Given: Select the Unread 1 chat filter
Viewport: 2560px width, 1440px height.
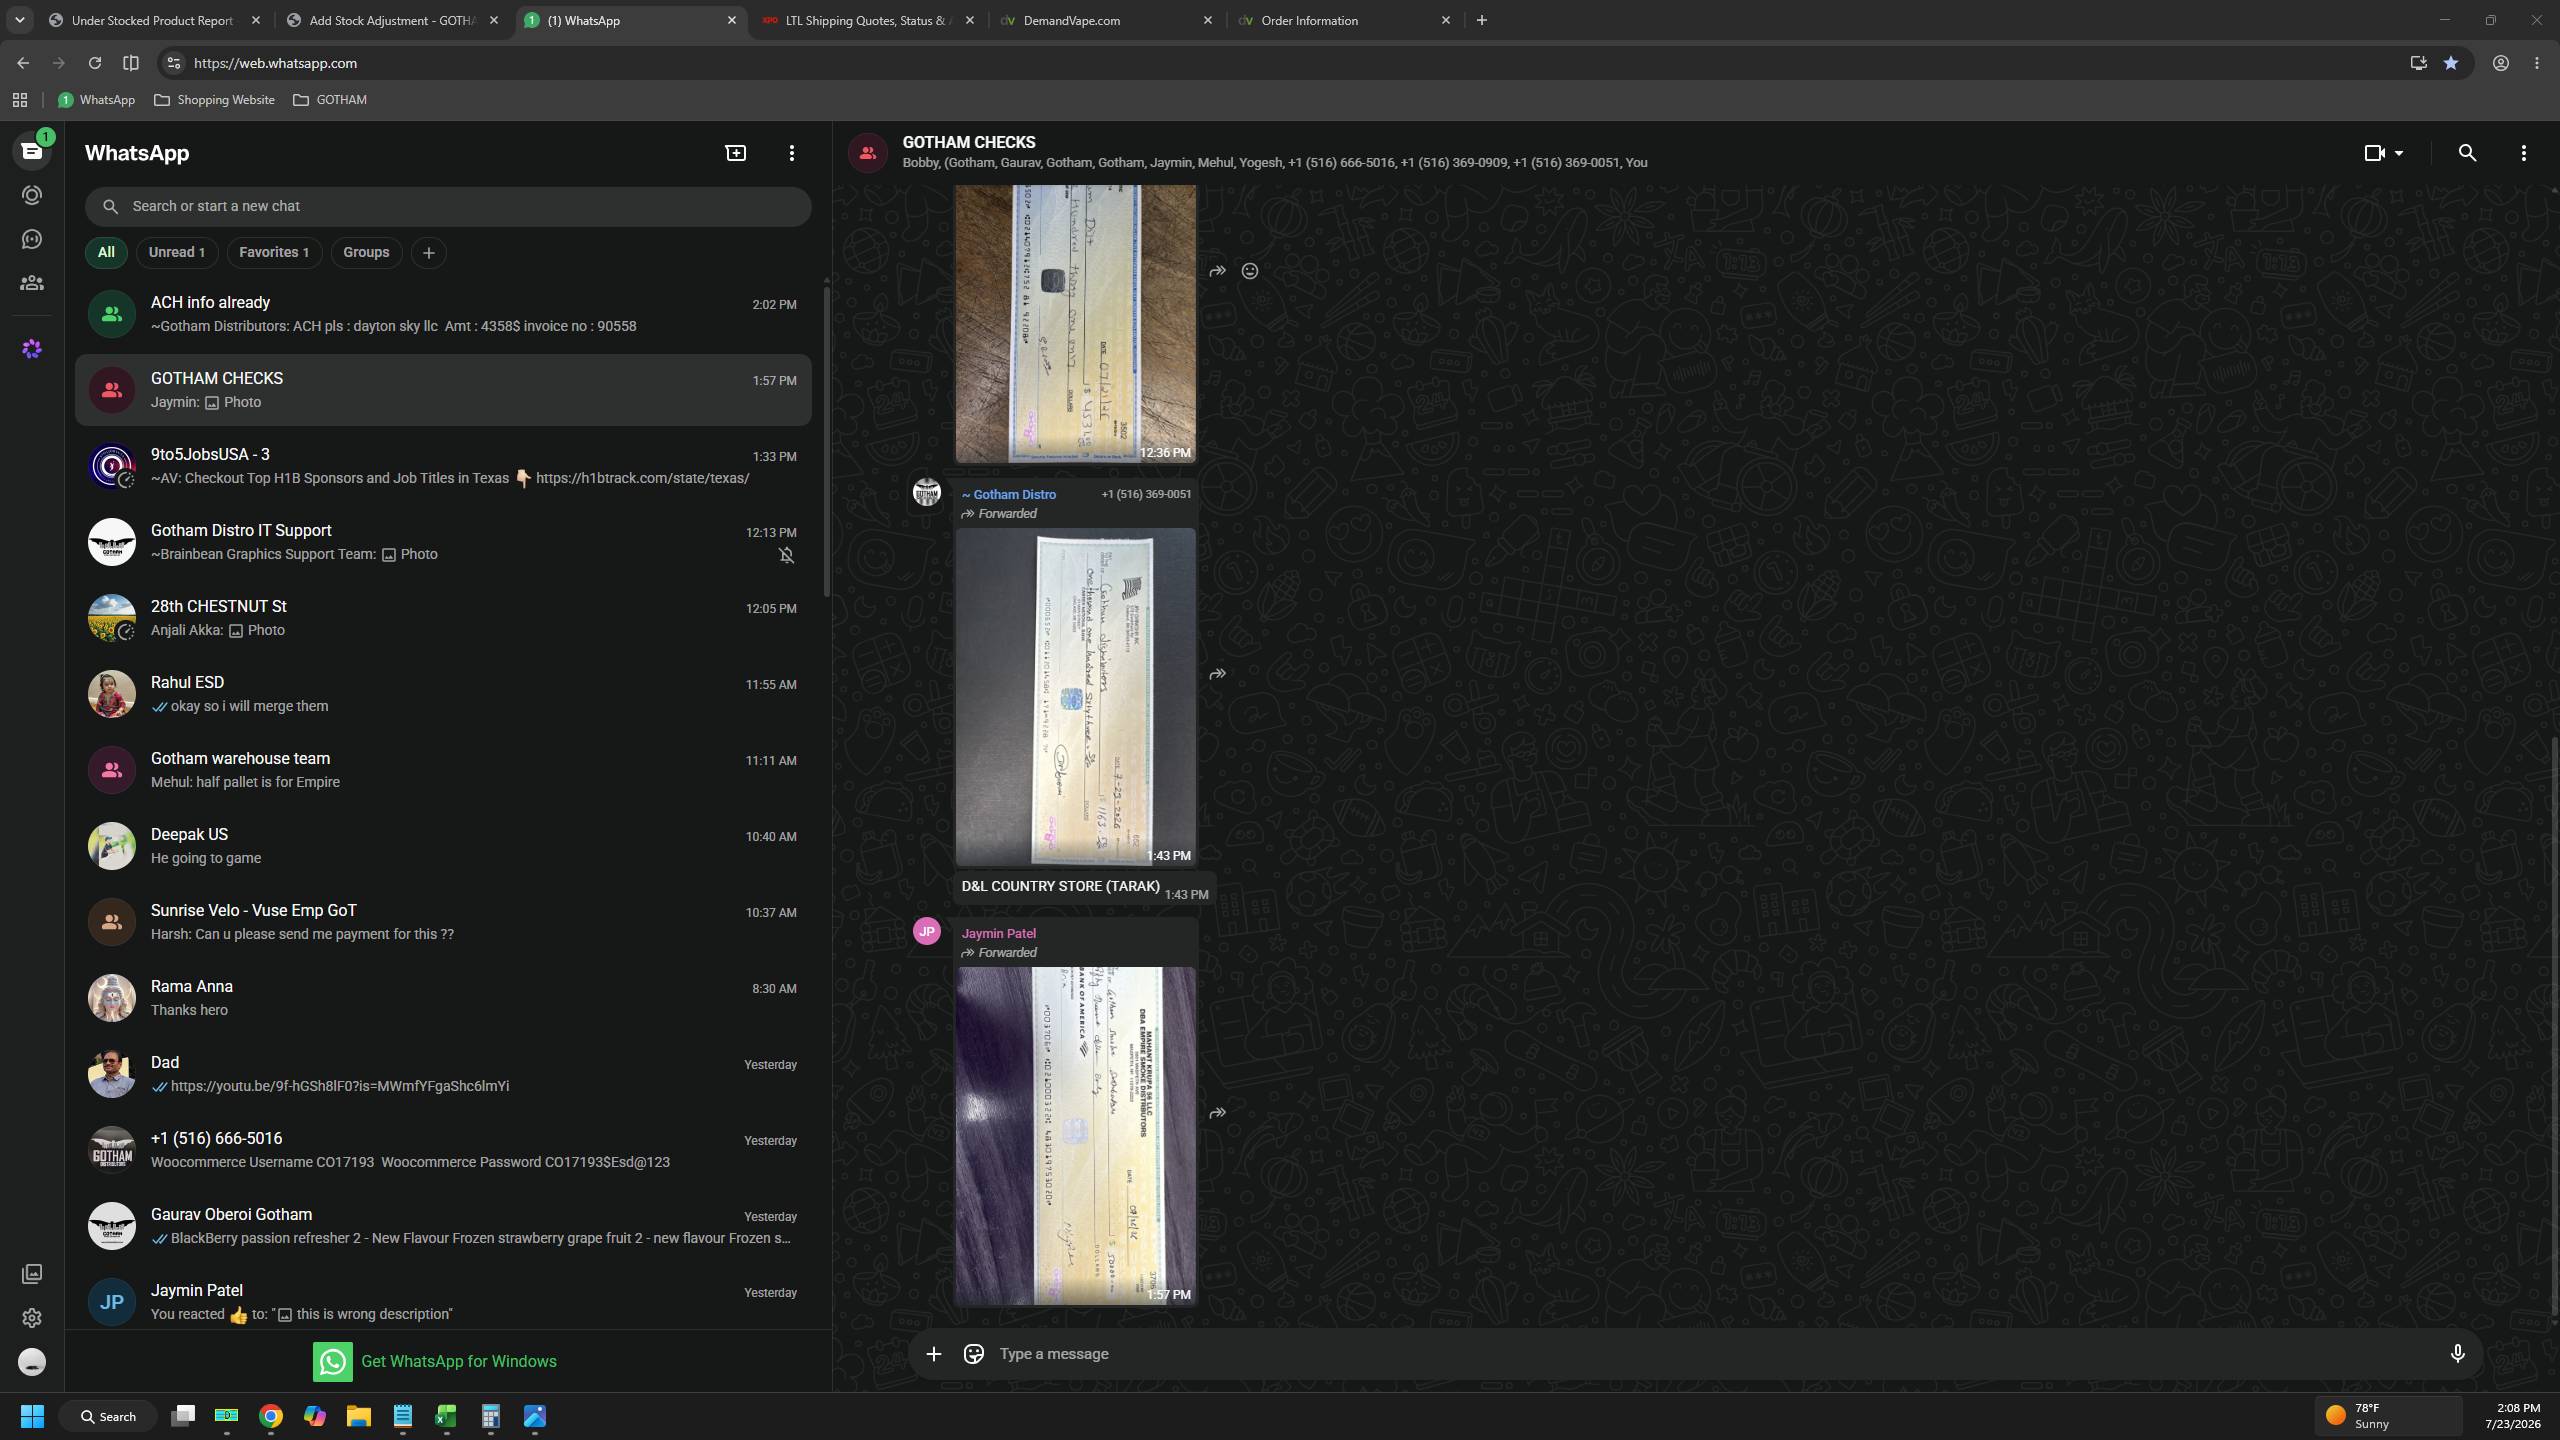Looking at the screenshot, I should 177,252.
